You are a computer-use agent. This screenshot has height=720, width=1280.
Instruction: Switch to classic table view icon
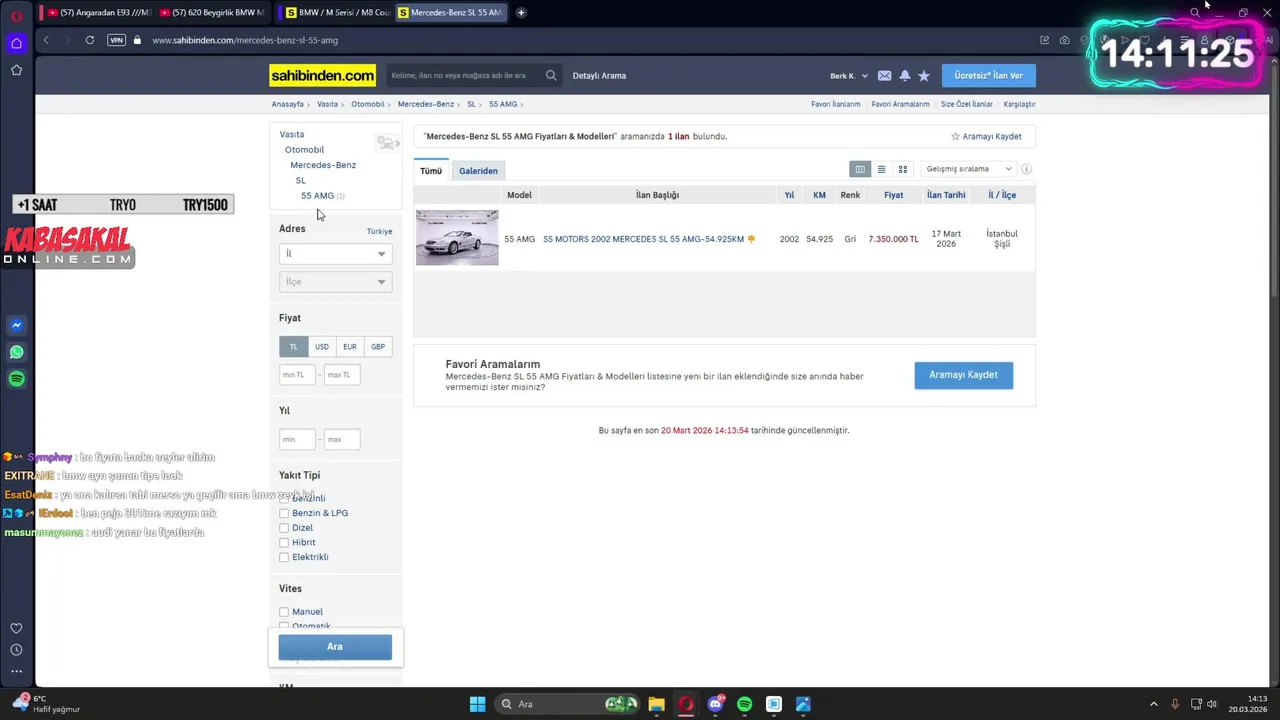860,169
